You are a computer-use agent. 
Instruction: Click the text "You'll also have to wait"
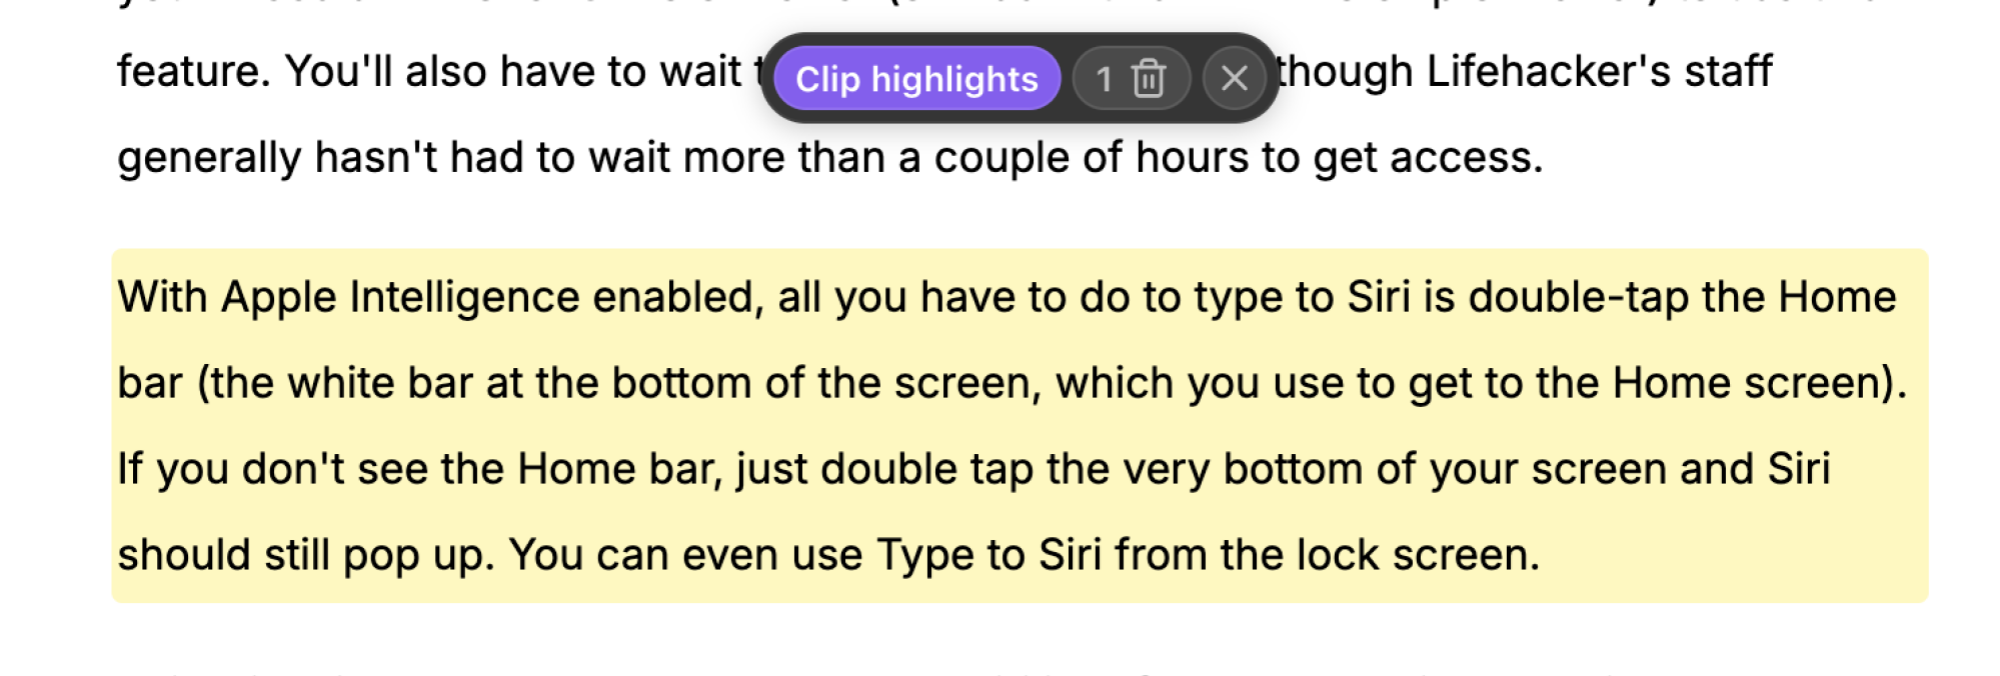click(x=513, y=72)
